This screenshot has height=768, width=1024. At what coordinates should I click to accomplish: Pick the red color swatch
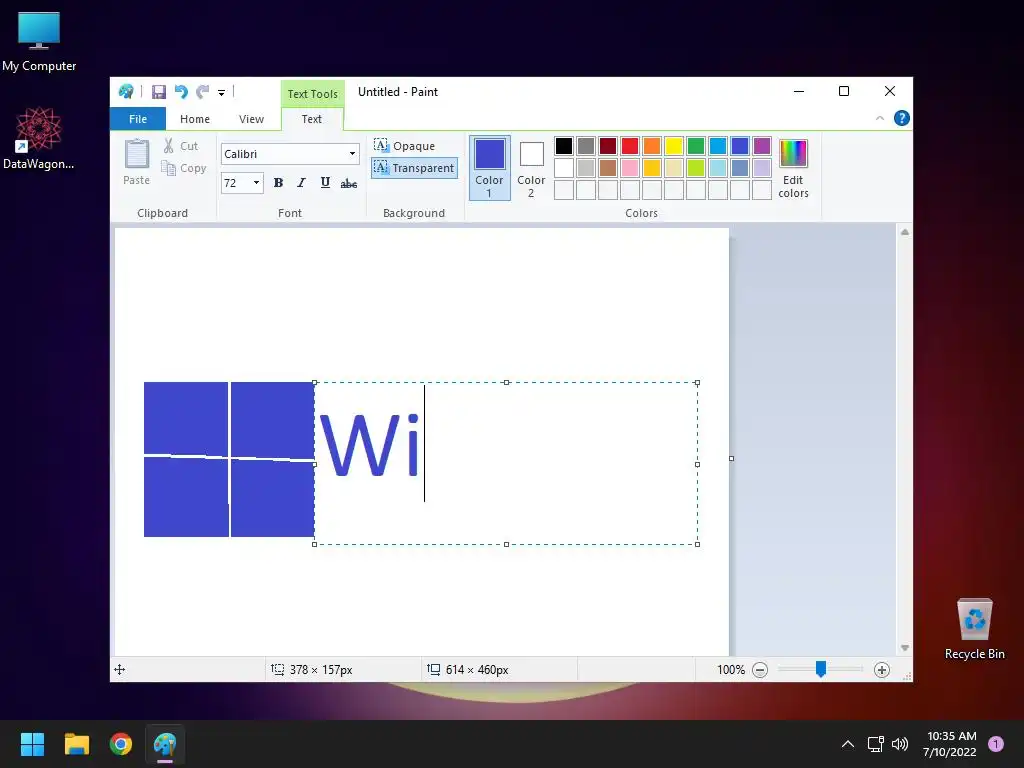pos(630,146)
